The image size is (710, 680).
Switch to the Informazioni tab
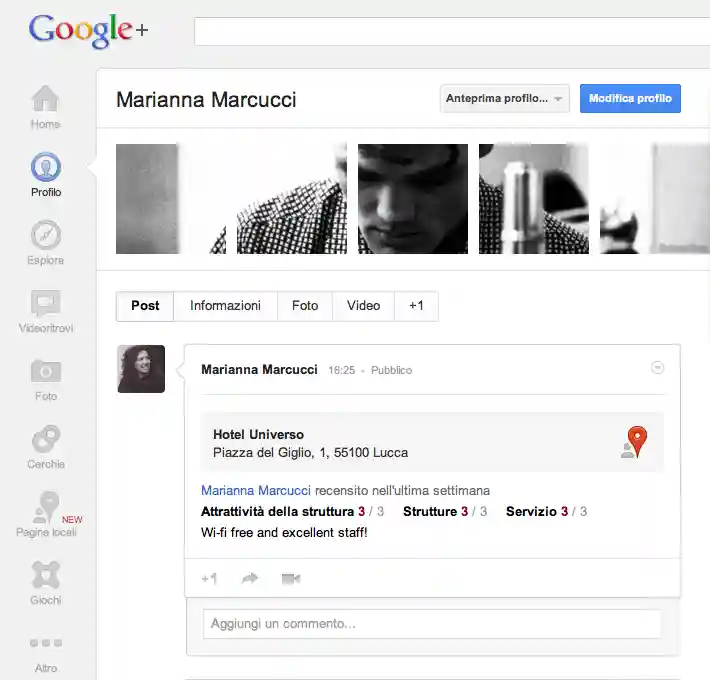click(x=225, y=306)
